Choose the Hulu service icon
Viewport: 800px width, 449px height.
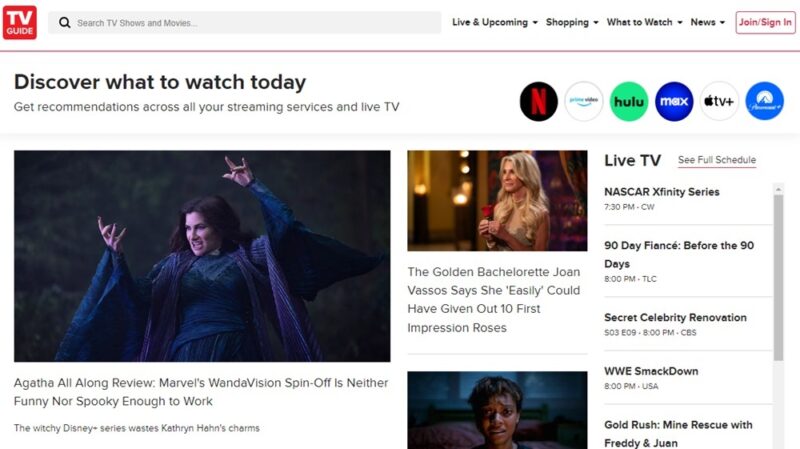coord(629,101)
